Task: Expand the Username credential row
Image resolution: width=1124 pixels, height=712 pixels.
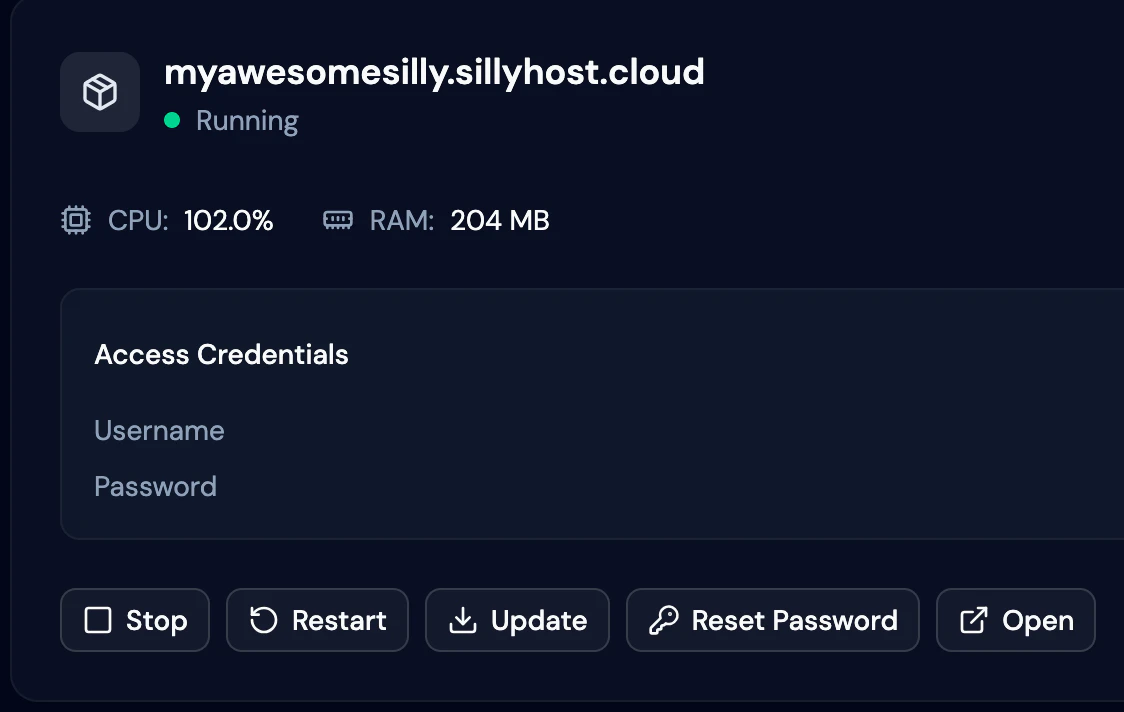Action: click(x=159, y=431)
